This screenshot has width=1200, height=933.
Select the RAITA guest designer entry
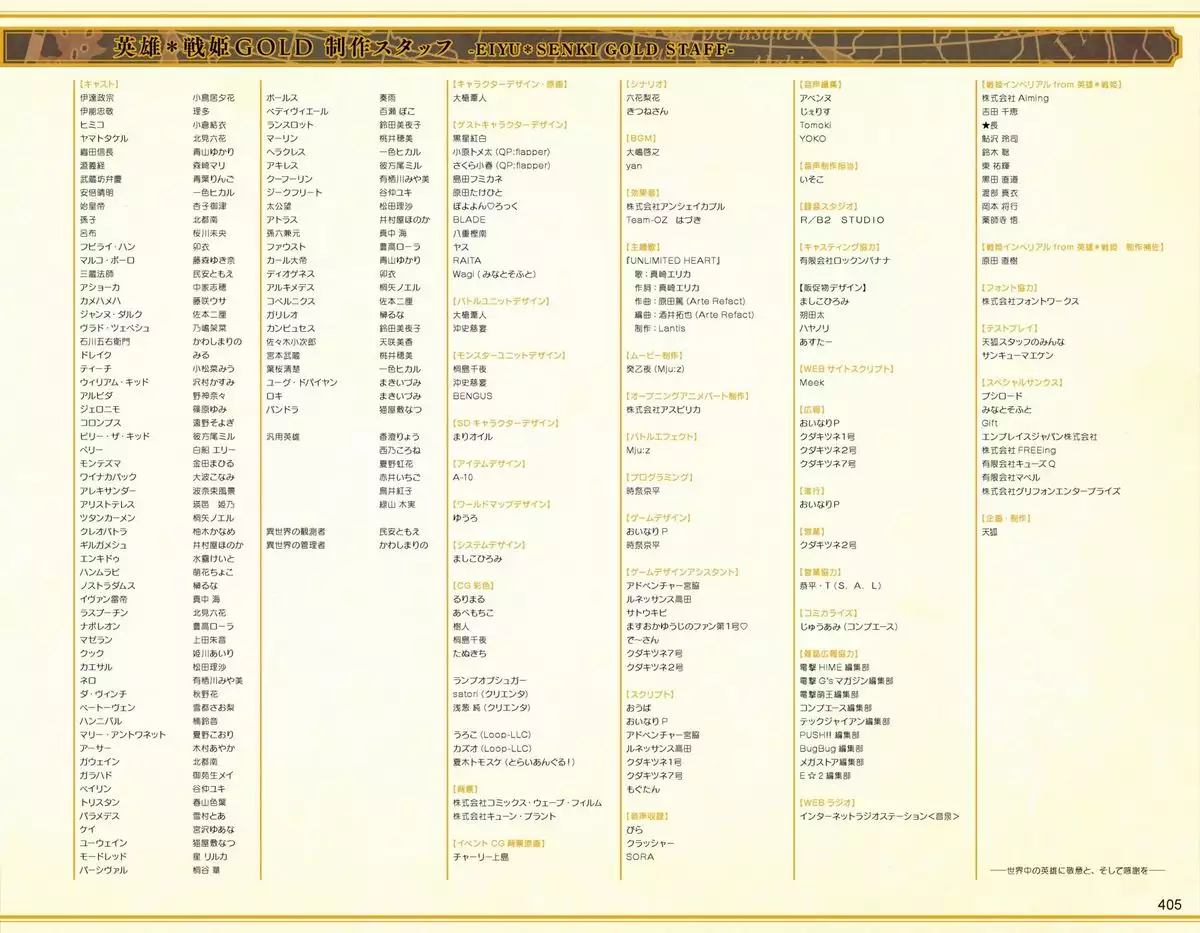point(467,260)
